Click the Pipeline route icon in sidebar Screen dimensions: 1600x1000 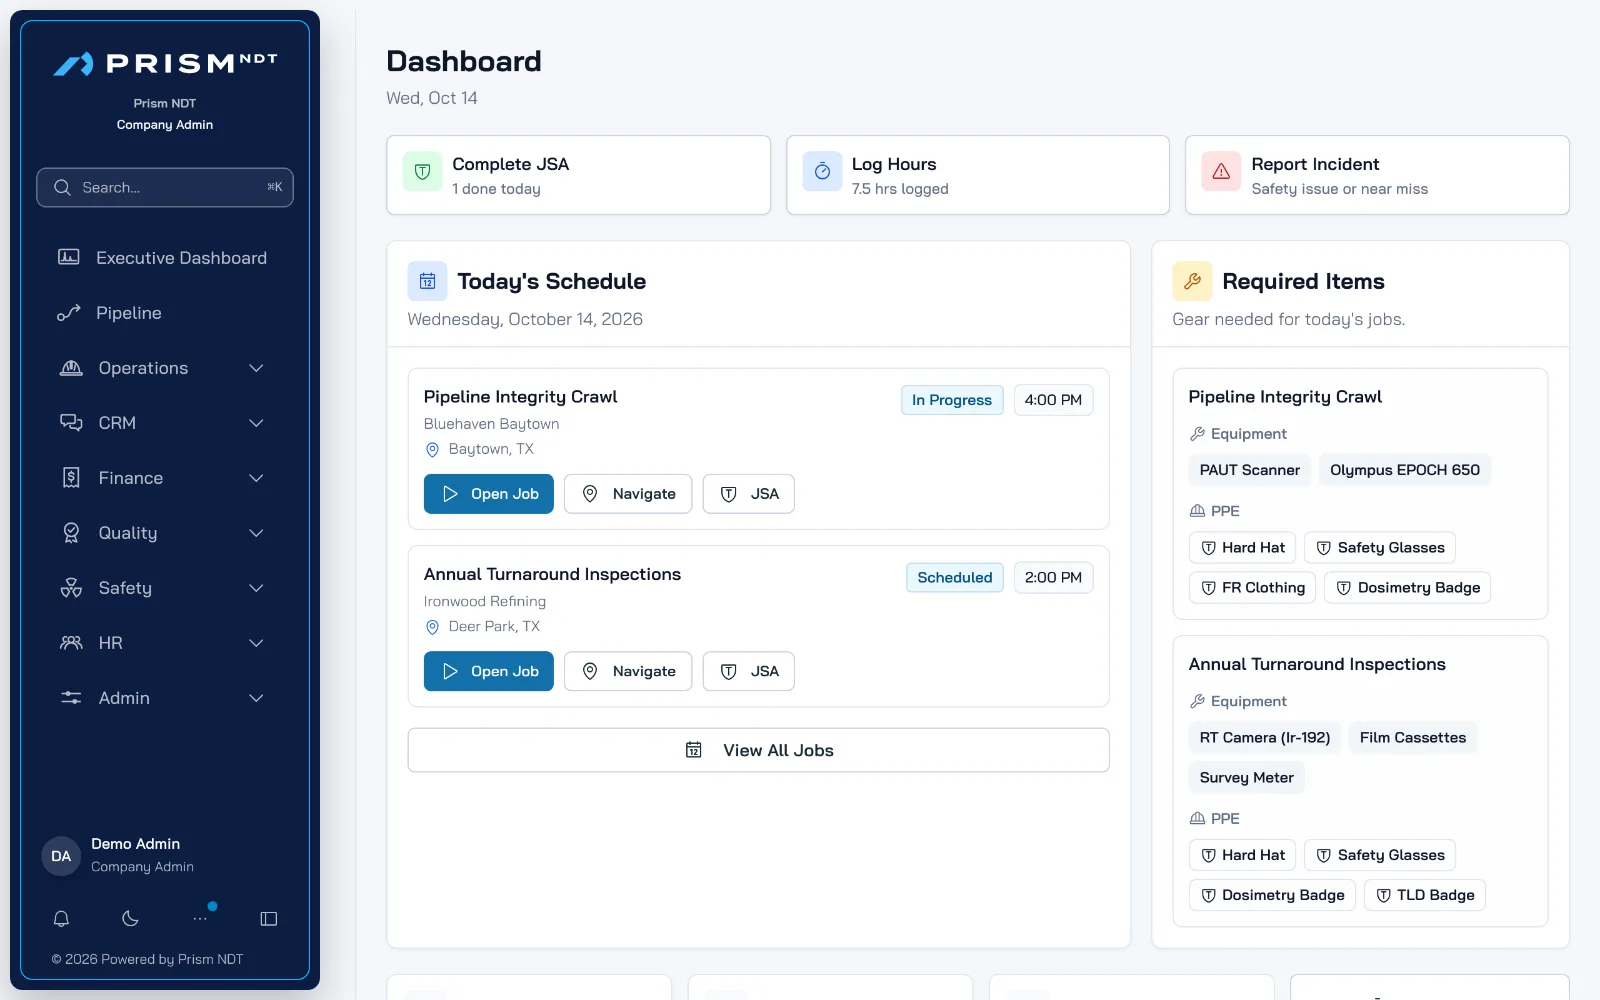(69, 313)
